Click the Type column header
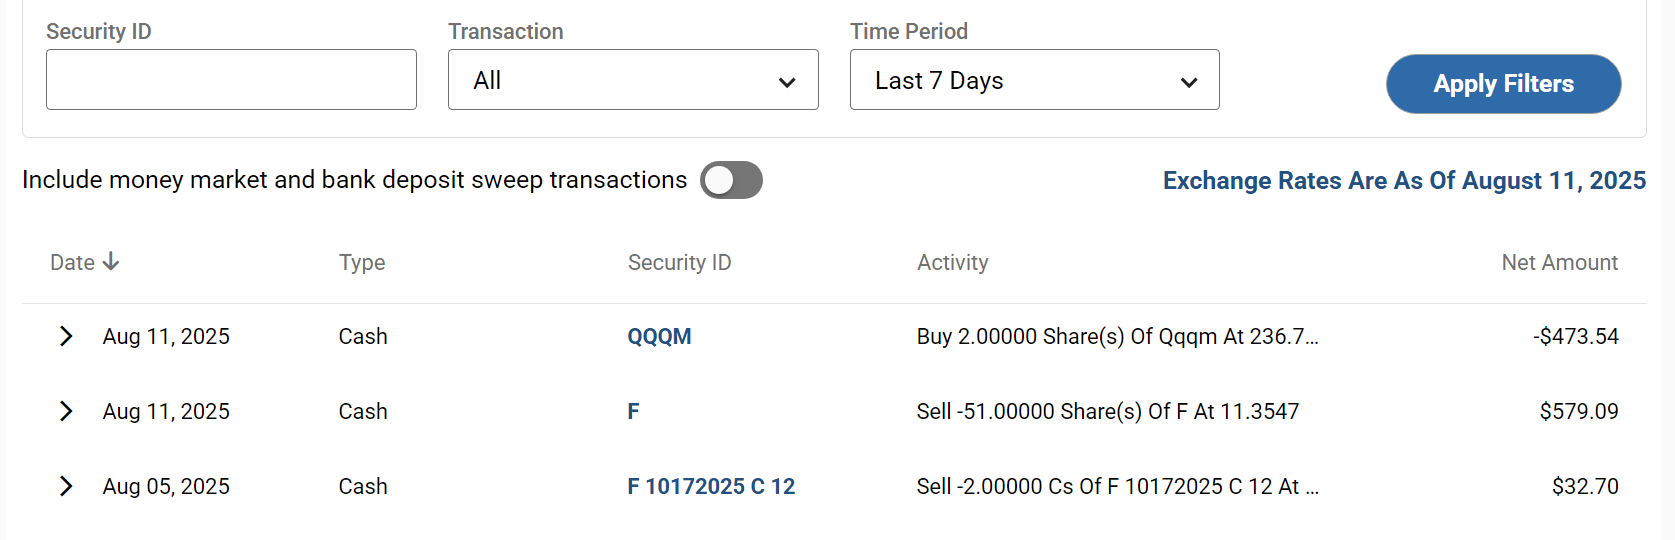The width and height of the screenshot is (1675, 540). click(362, 262)
